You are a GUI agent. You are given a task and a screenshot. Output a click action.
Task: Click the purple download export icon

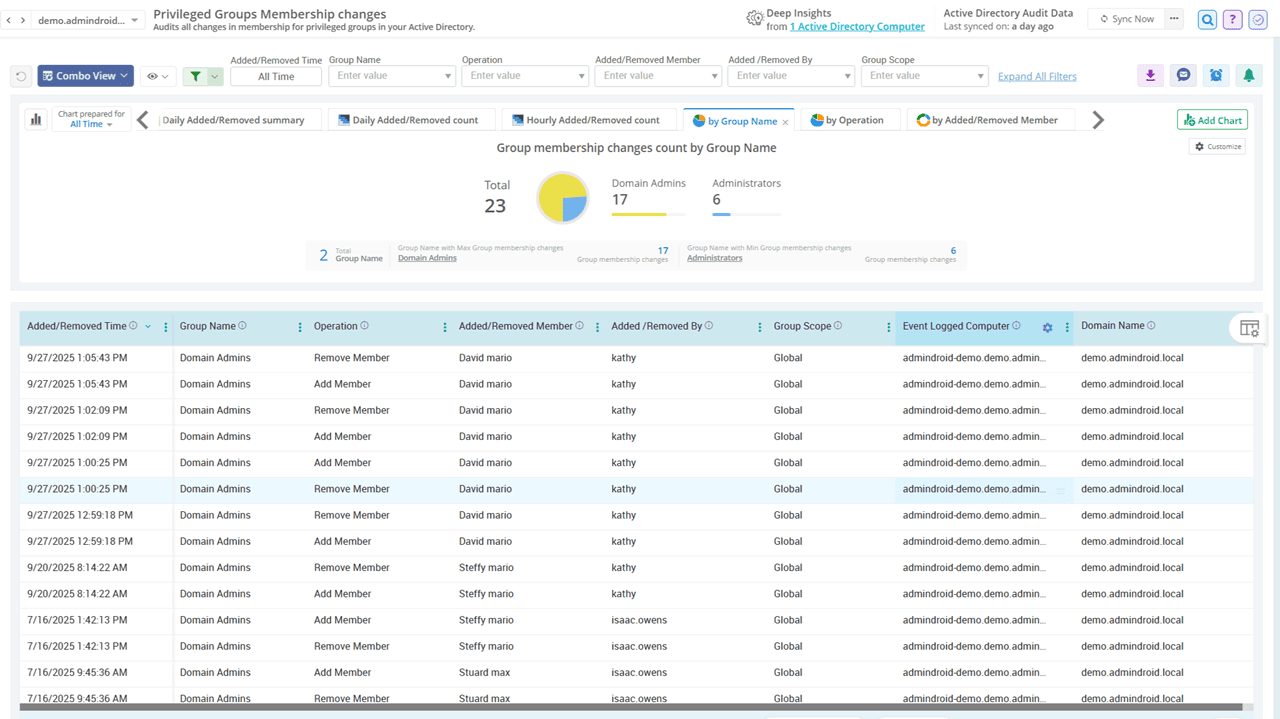click(1150, 76)
